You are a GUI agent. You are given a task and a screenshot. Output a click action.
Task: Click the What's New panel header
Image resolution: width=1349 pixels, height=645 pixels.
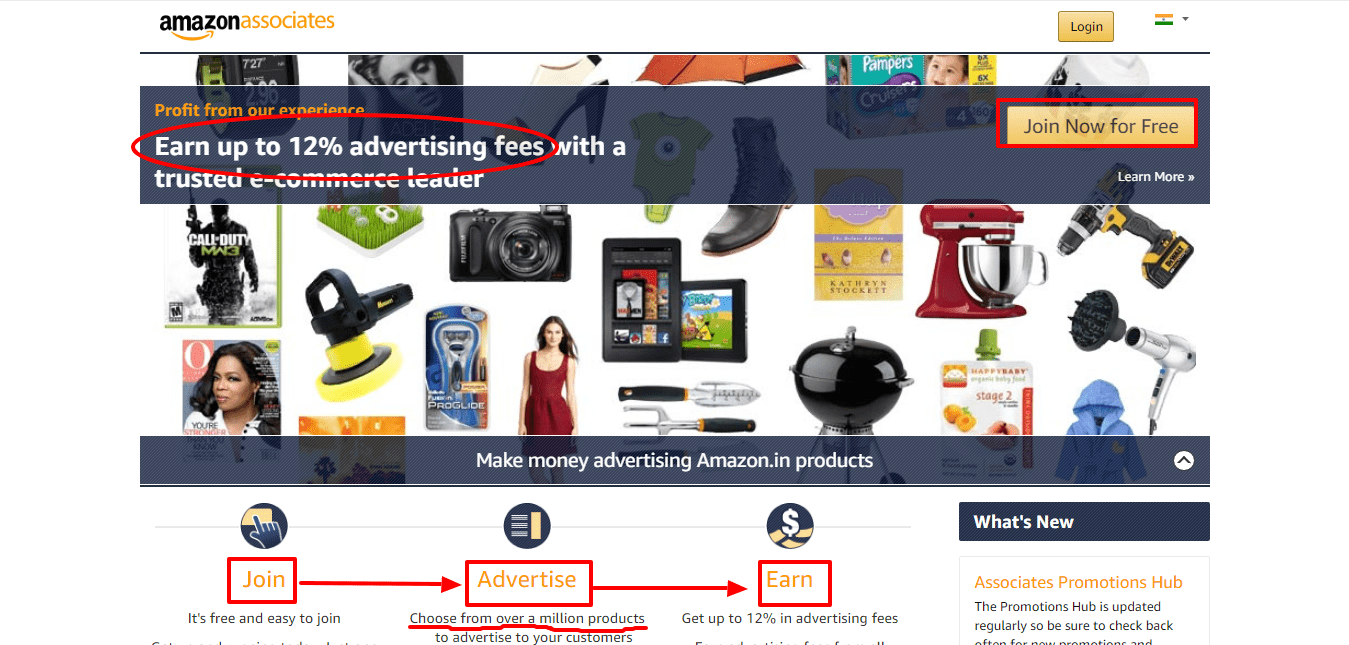pyautogui.click(x=1084, y=522)
